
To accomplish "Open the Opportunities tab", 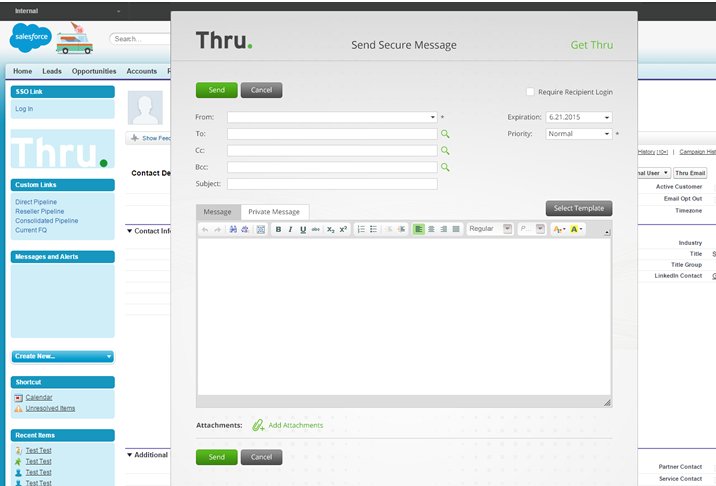I will tap(94, 71).
